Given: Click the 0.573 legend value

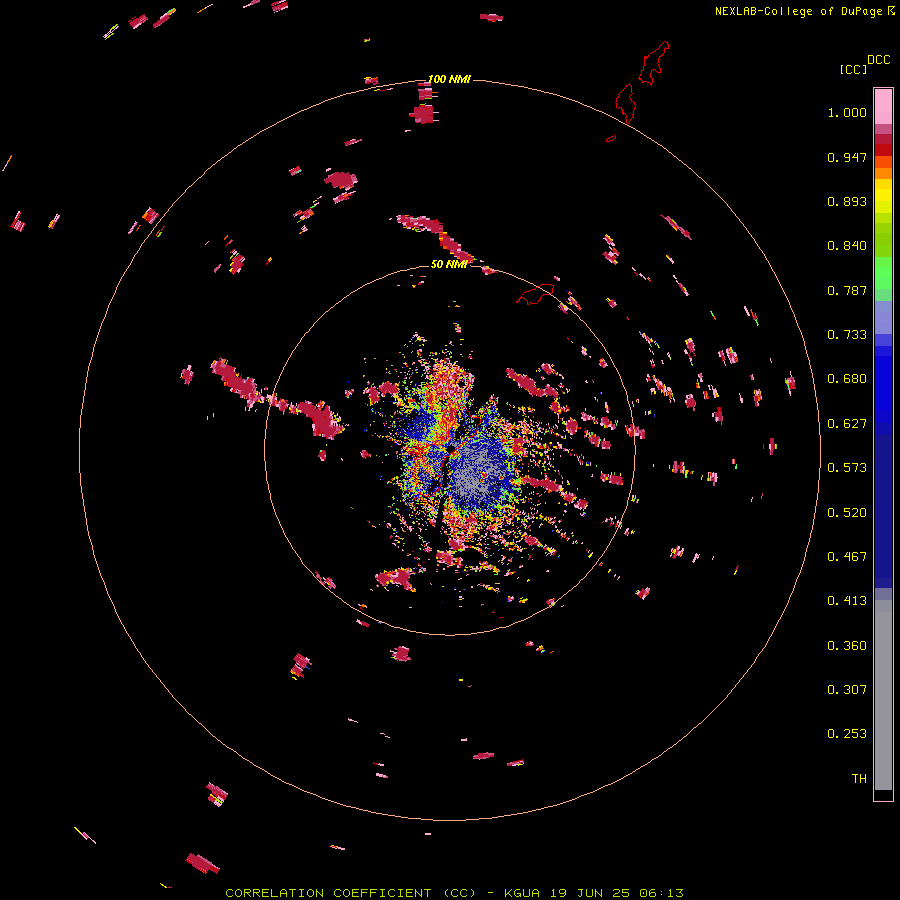Looking at the screenshot, I should tap(847, 468).
